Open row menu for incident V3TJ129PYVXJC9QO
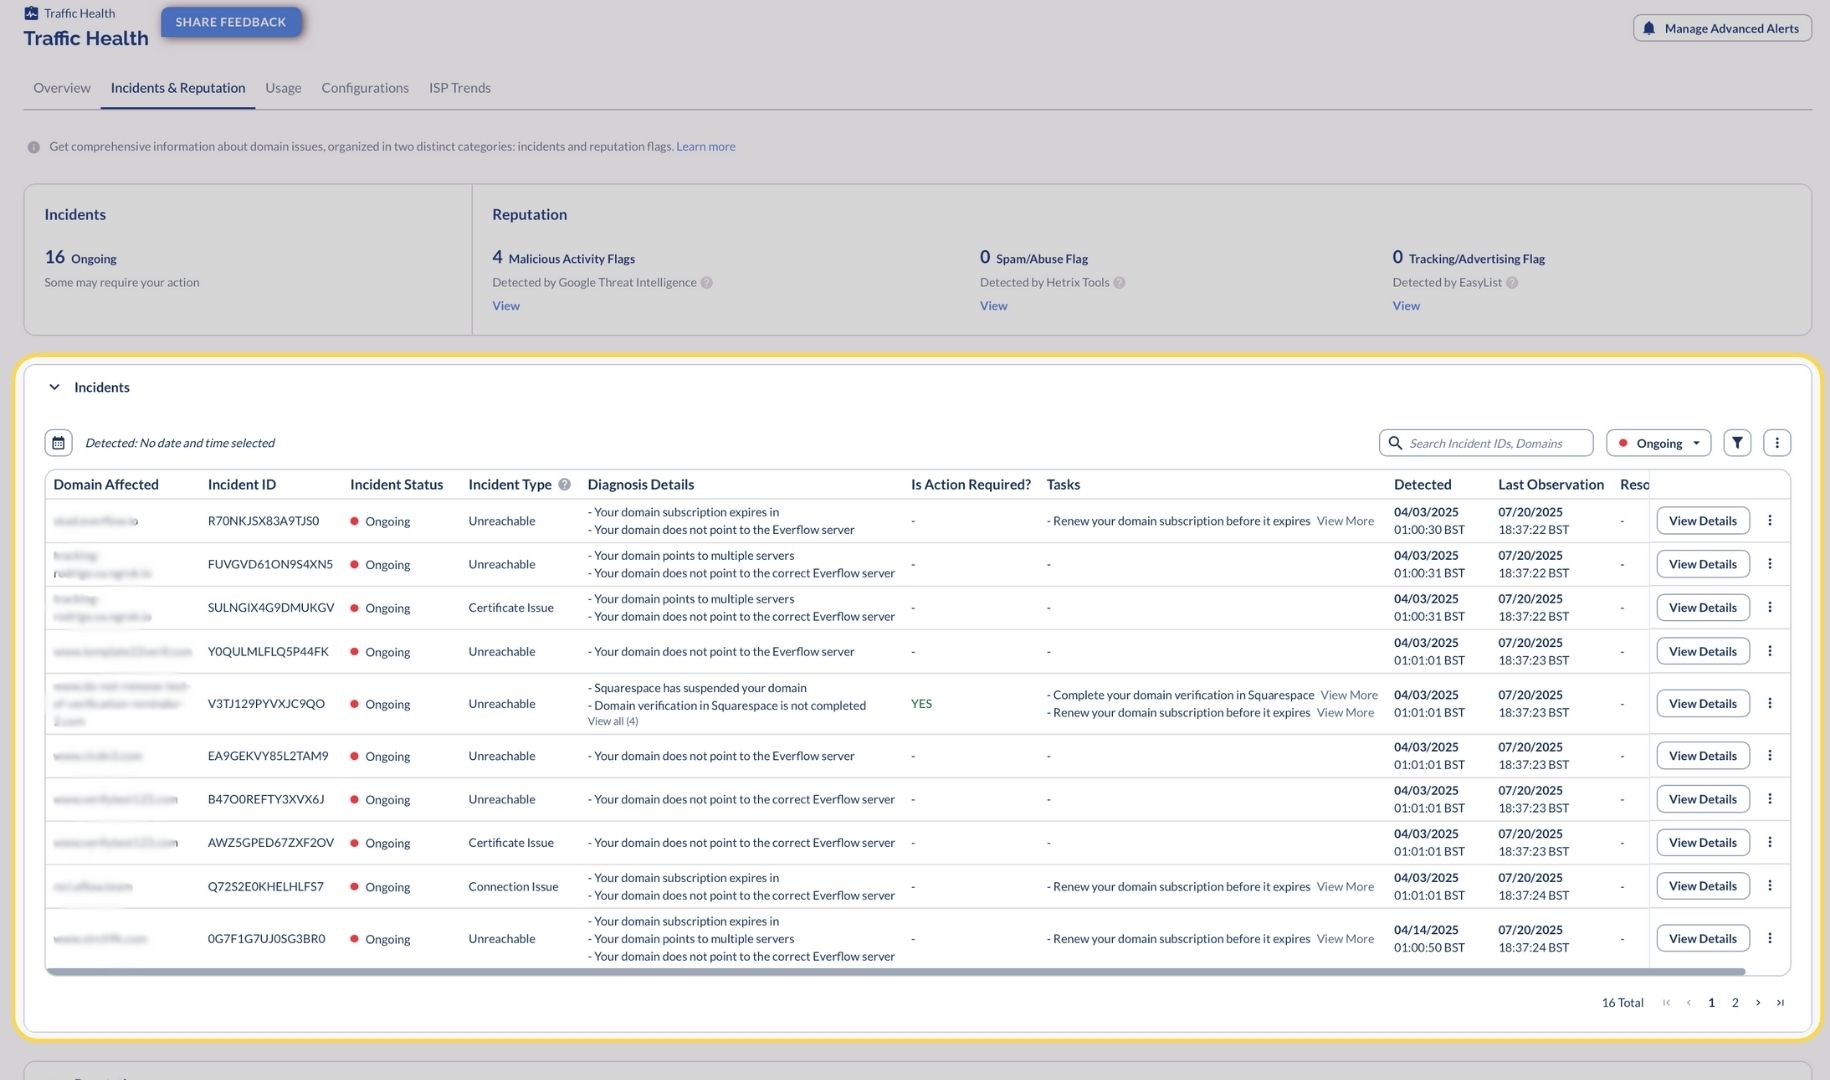1830x1080 pixels. 1770,704
